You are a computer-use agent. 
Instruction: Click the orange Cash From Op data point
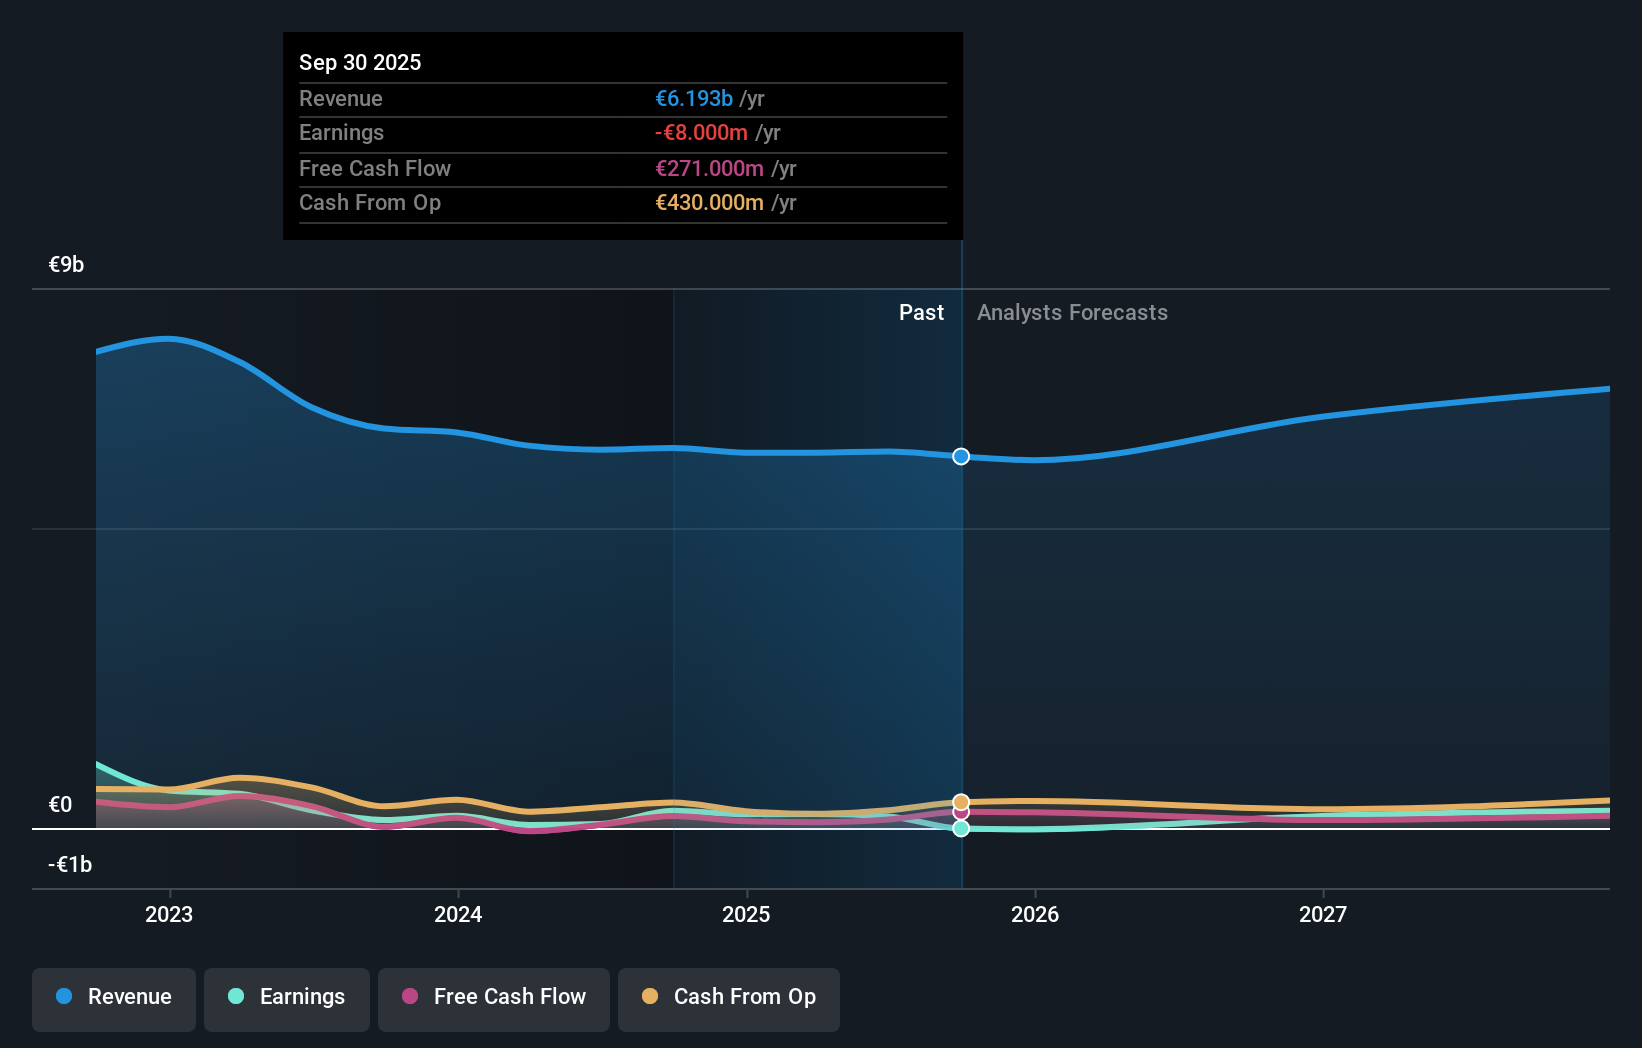pos(961,802)
